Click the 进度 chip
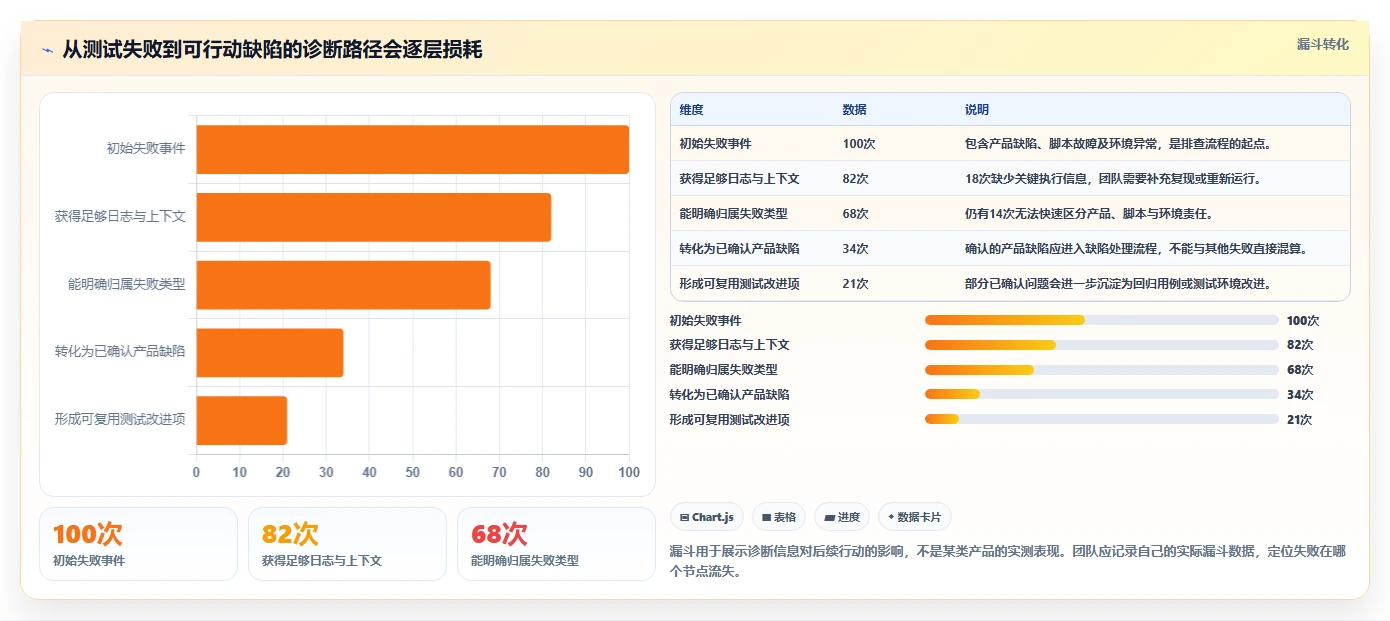This screenshot has height=621, width=1390. (x=842, y=517)
